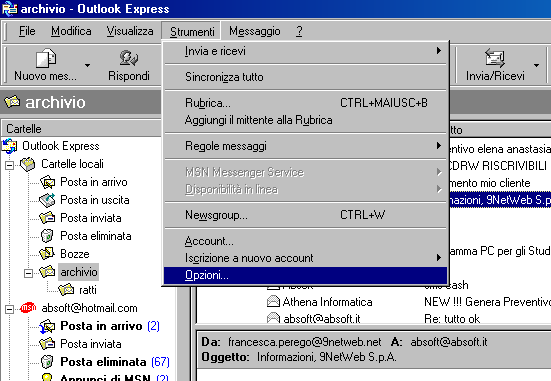Open the Nuovo messaggio dropdown arrow
The height and width of the screenshot is (381, 551).
coord(87,65)
